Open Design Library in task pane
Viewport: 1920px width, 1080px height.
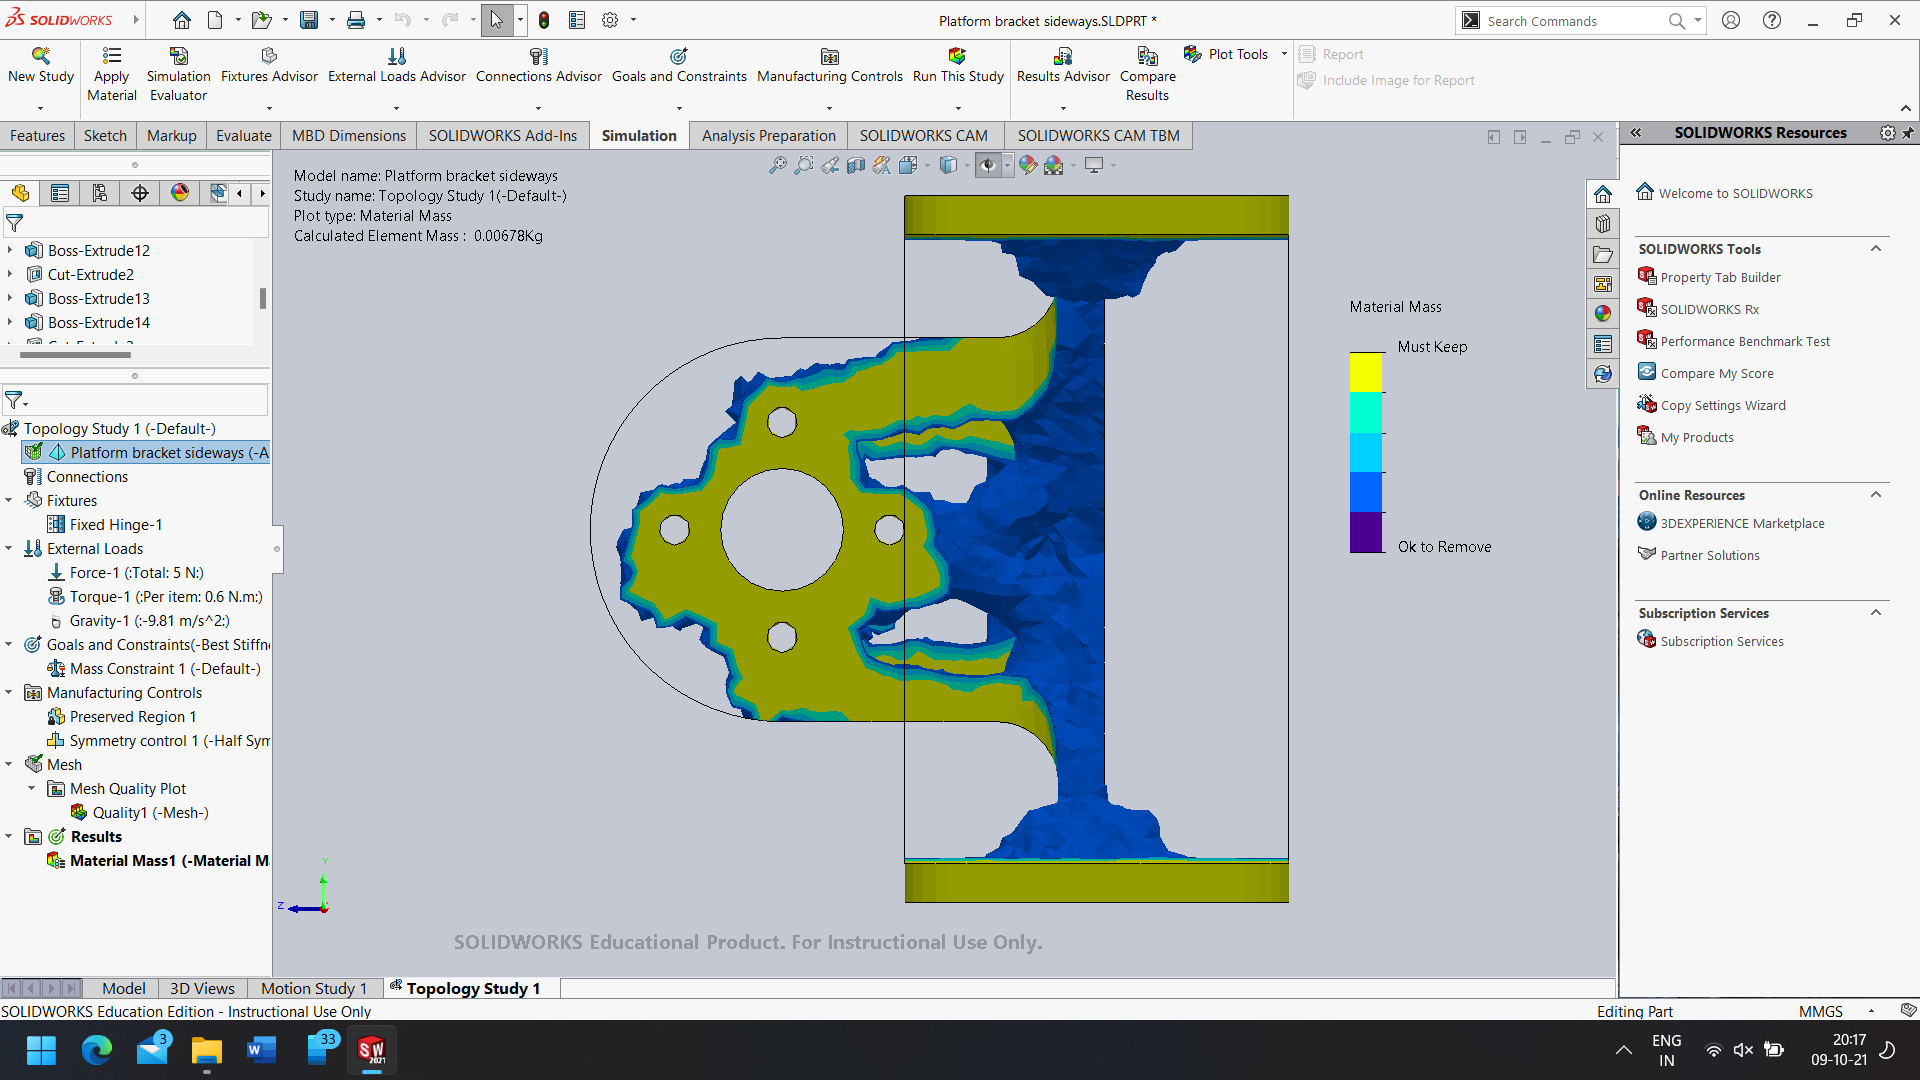[1603, 224]
